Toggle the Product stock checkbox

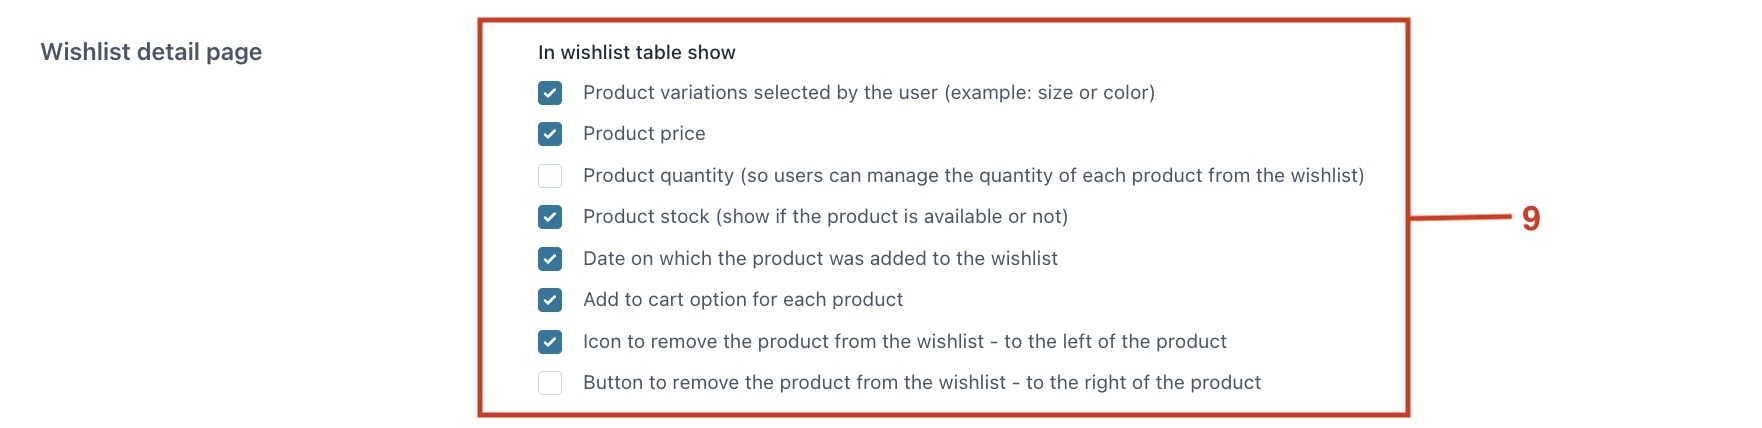550,217
